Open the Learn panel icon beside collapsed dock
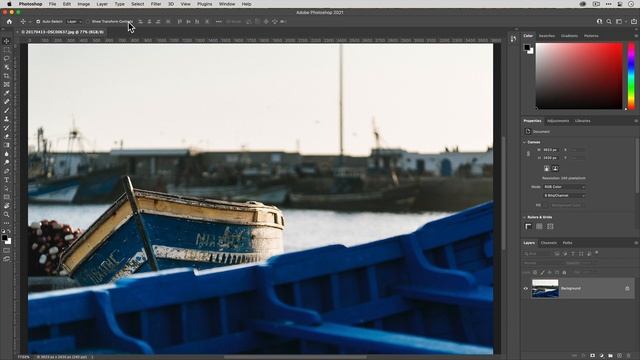The image size is (640, 360). (513, 39)
